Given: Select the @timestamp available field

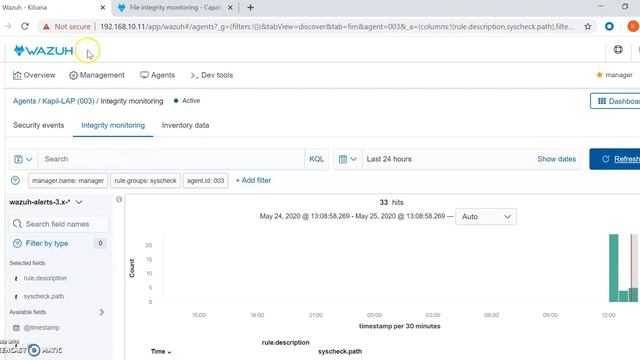Looking at the screenshot, I should [41, 327].
